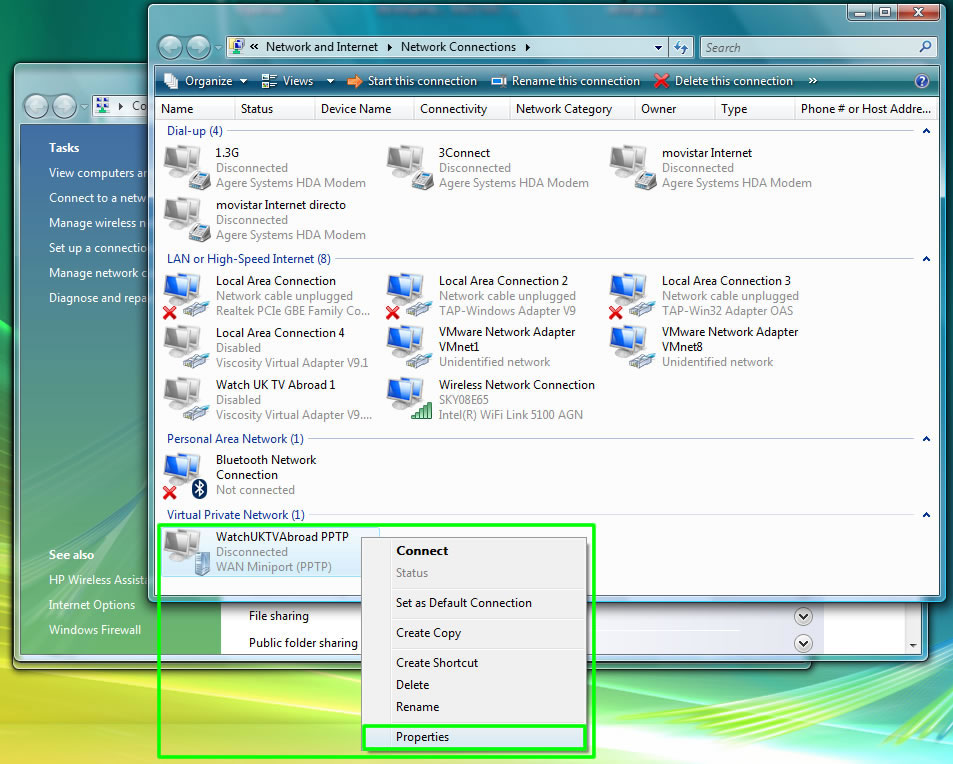Sort by the Connectivity column header
953x764 pixels.
click(461, 109)
